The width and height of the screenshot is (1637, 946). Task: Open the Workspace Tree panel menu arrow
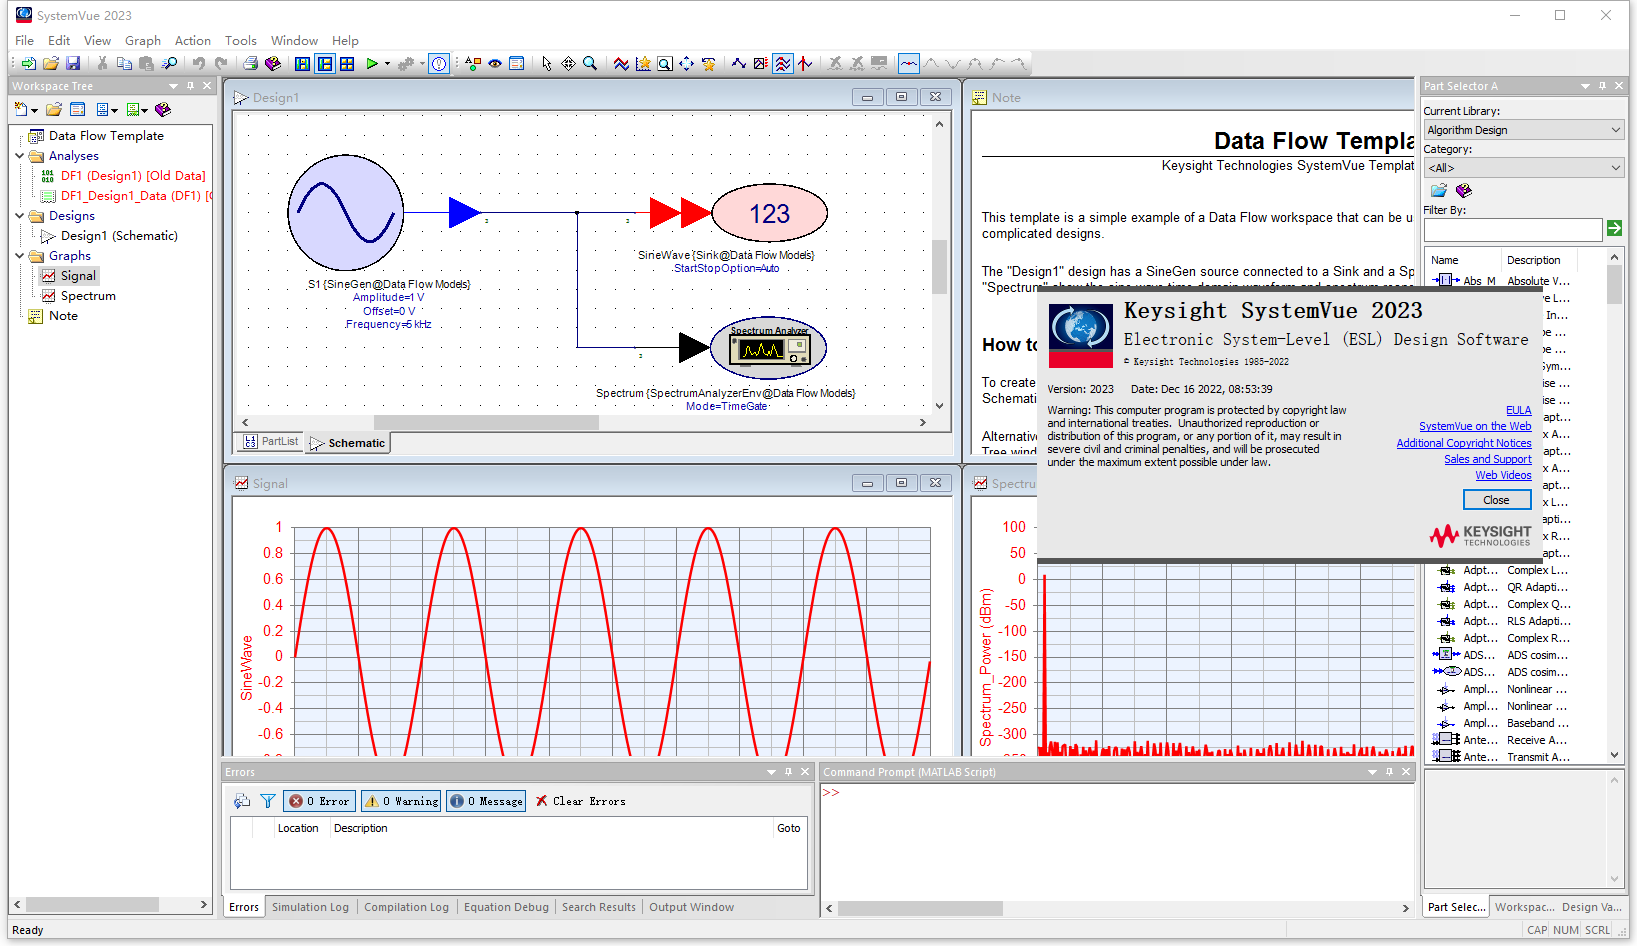click(173, 86)
